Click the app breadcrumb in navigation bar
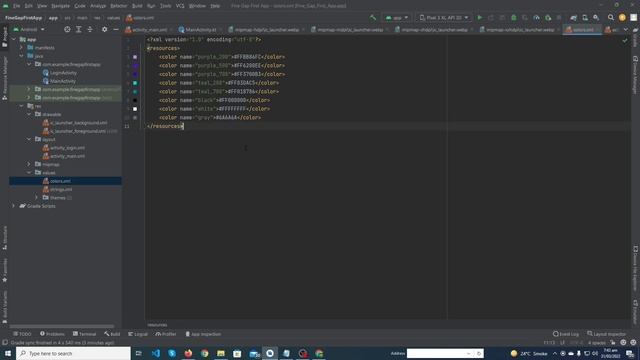The width and height of the screenshot is (640, 360). pyautogui.click(x=53, y=18)
